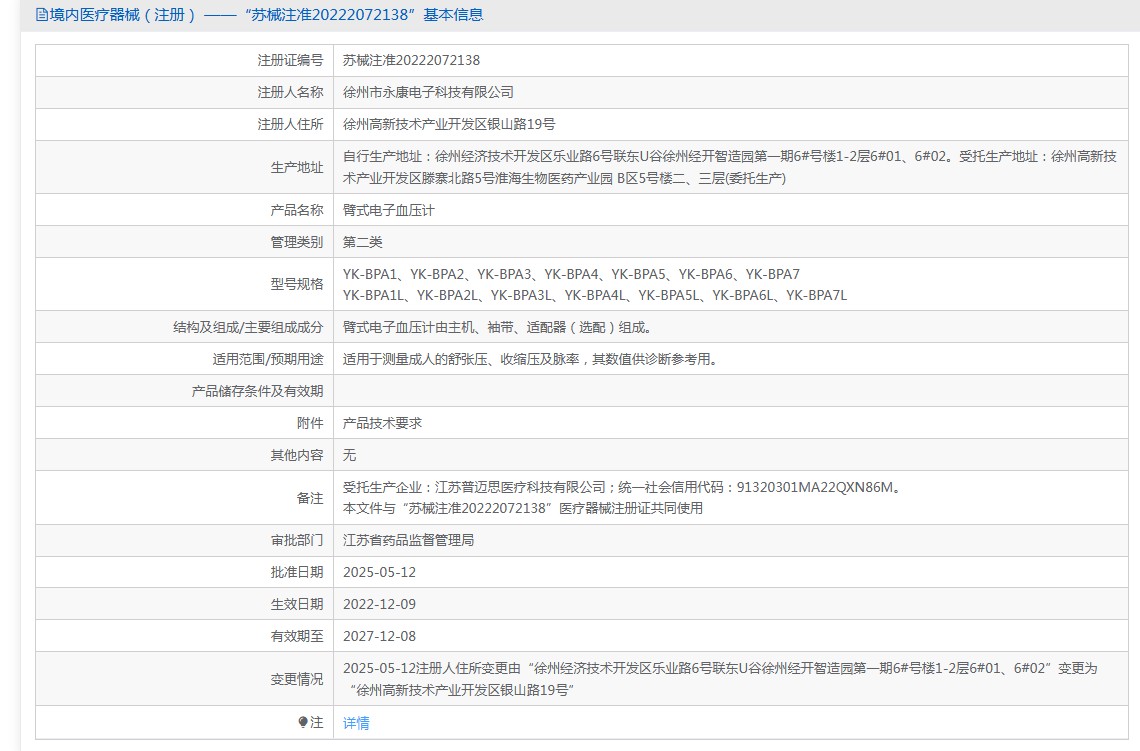Click the 型号规格 label
Screen dimensions: 1140x751
point(297,284)
